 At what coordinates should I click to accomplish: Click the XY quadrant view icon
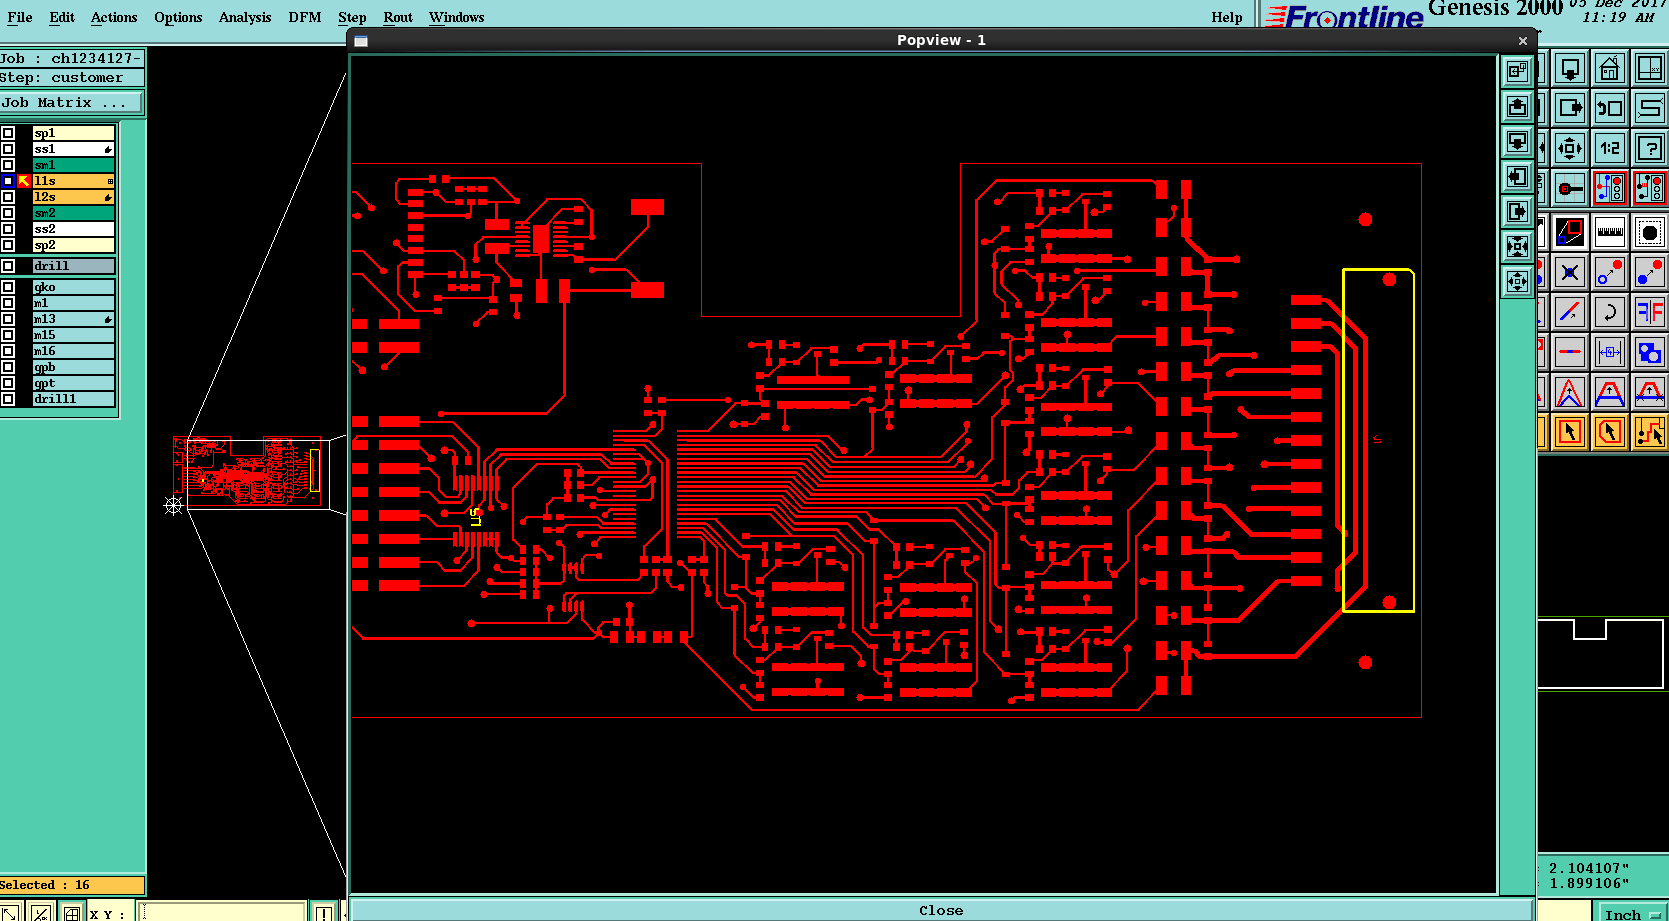coord(1650,68)
